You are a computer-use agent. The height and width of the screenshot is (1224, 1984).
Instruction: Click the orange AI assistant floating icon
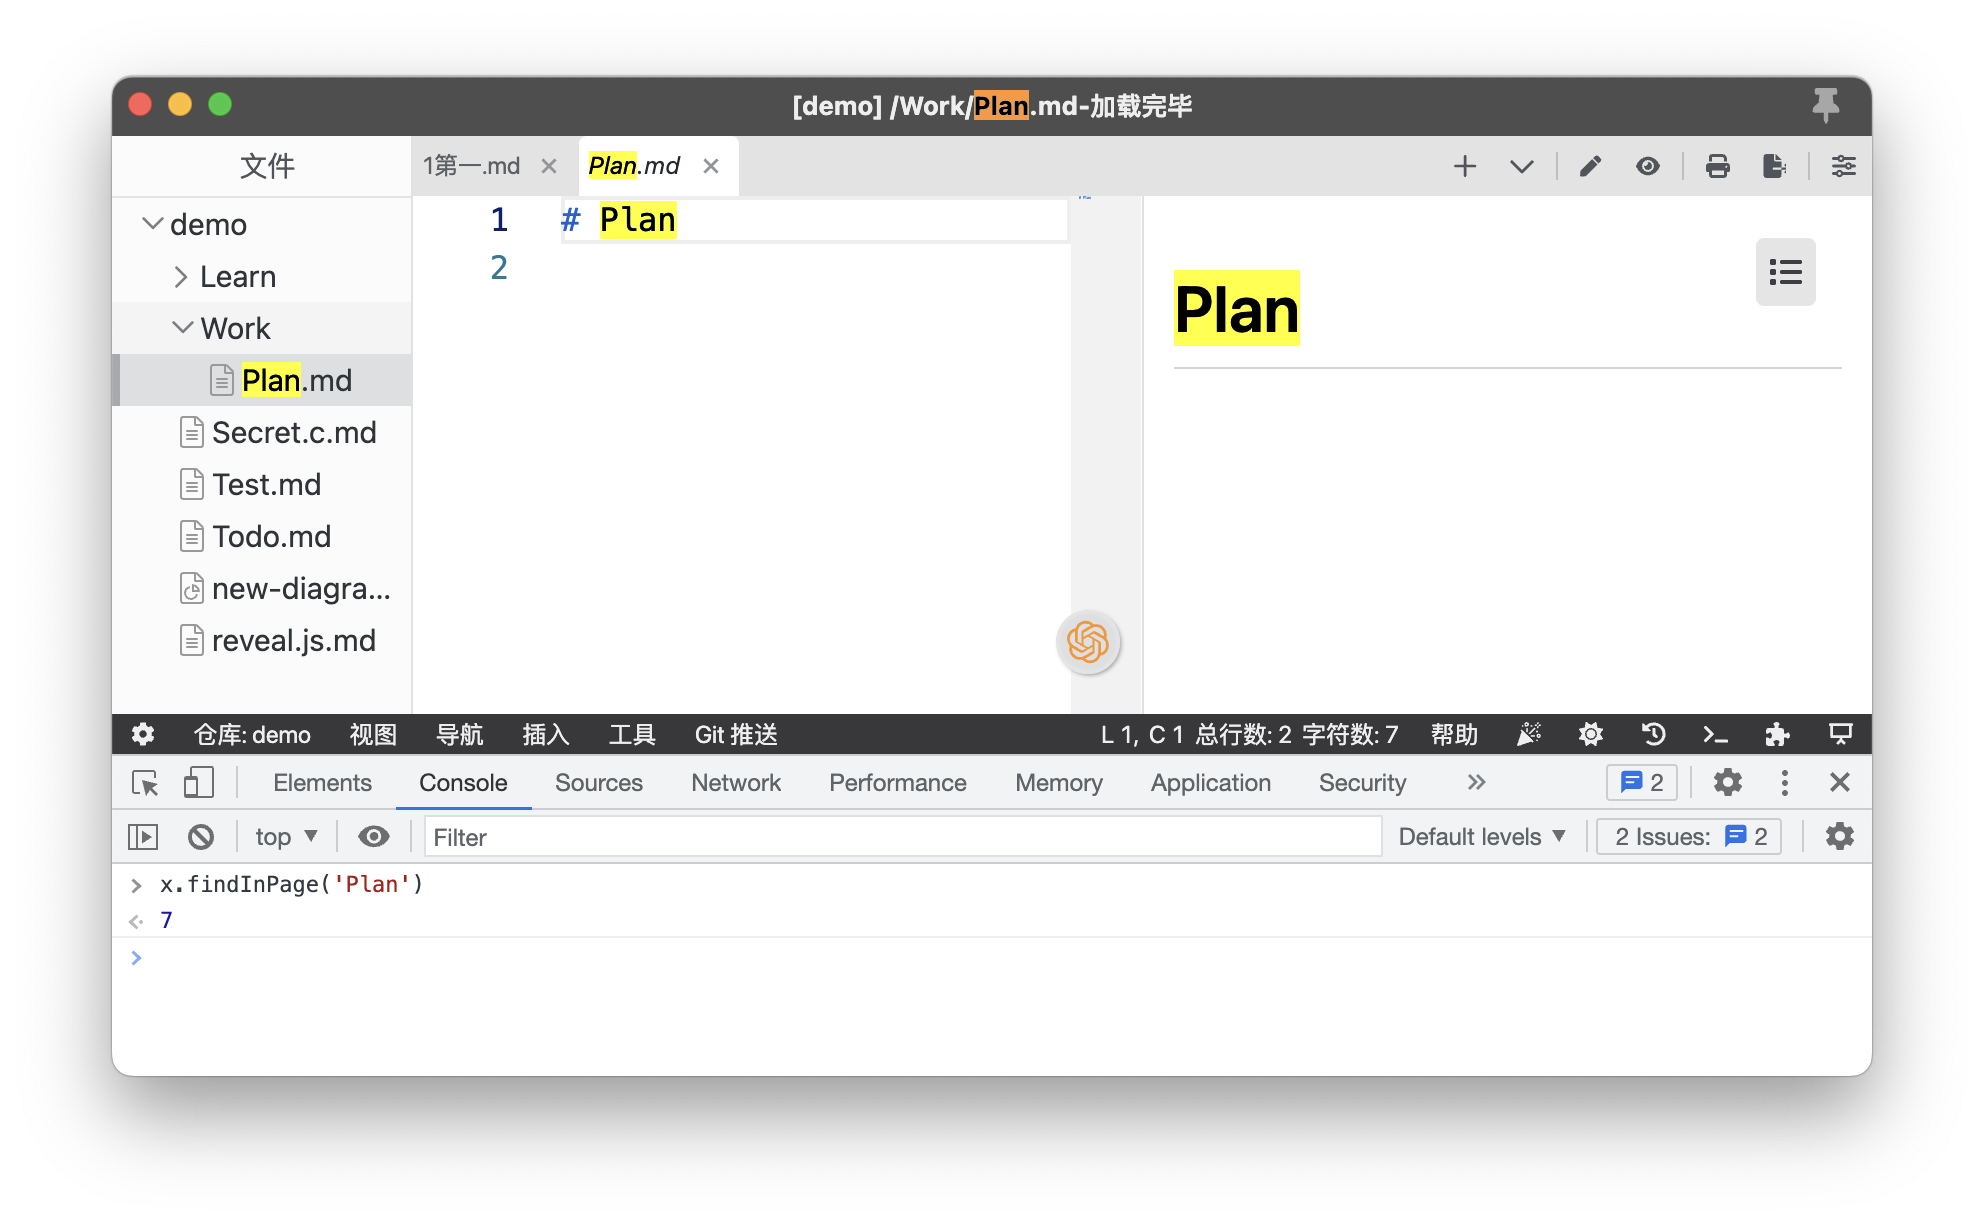pyautogui.click(x=1088, y=642)
